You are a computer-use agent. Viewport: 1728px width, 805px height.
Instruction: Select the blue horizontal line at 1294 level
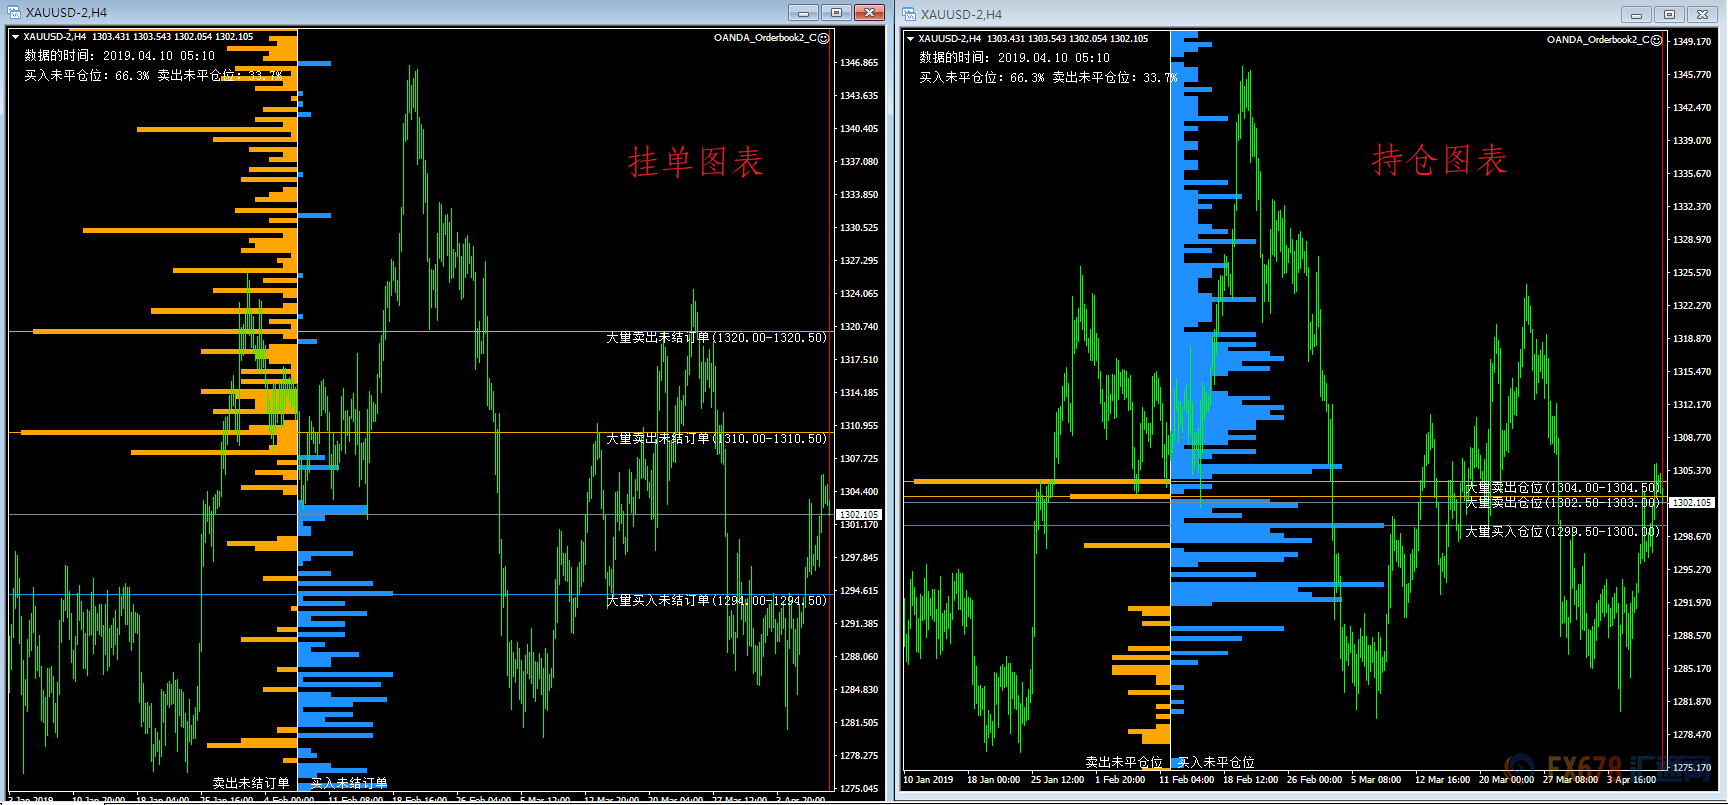coord(420,595)
